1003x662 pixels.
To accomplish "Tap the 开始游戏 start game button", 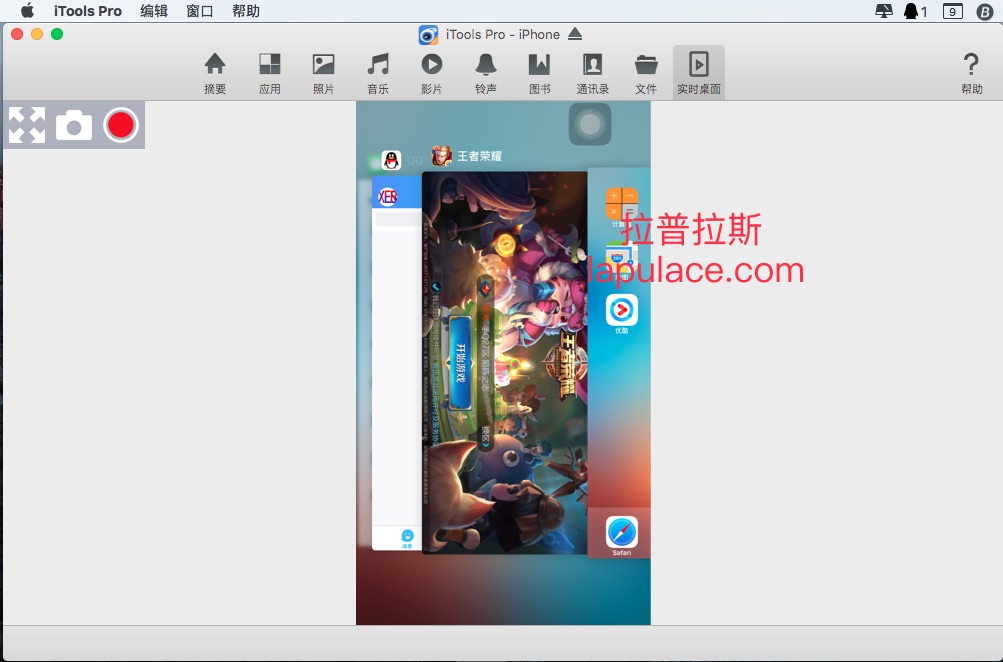I will tap(460, 363).
